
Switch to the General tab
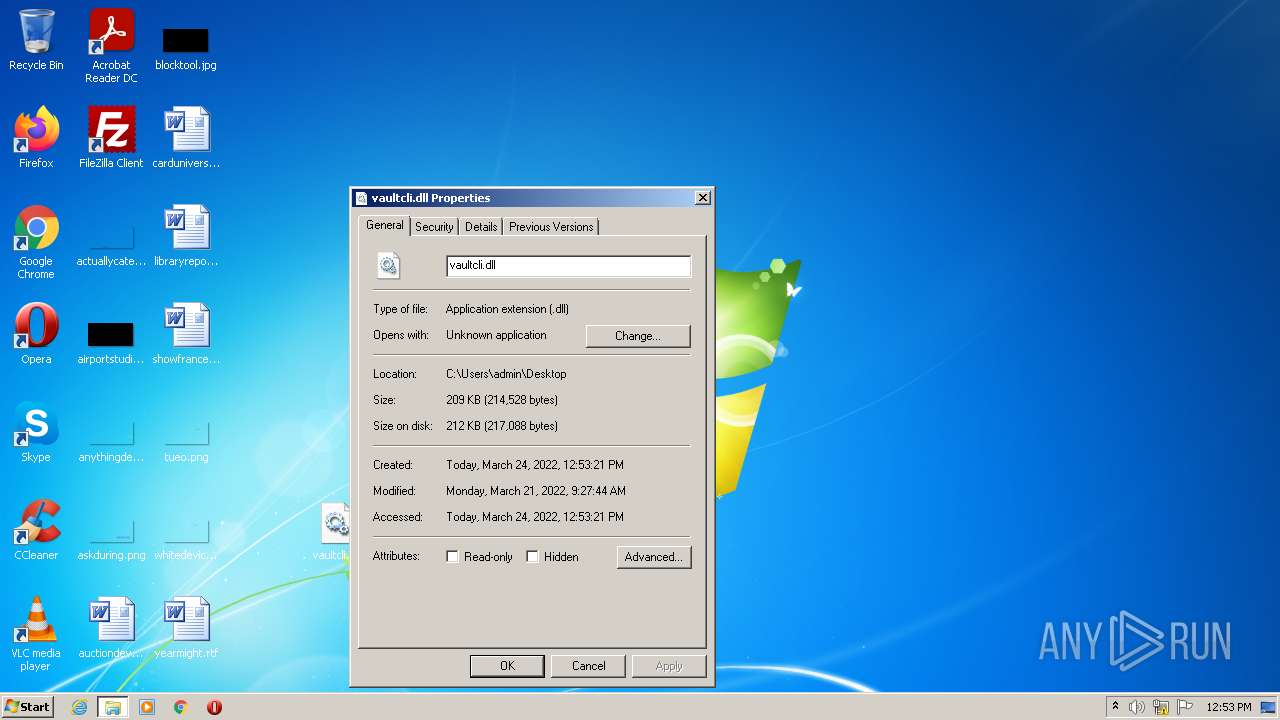(x=385, y=226)
